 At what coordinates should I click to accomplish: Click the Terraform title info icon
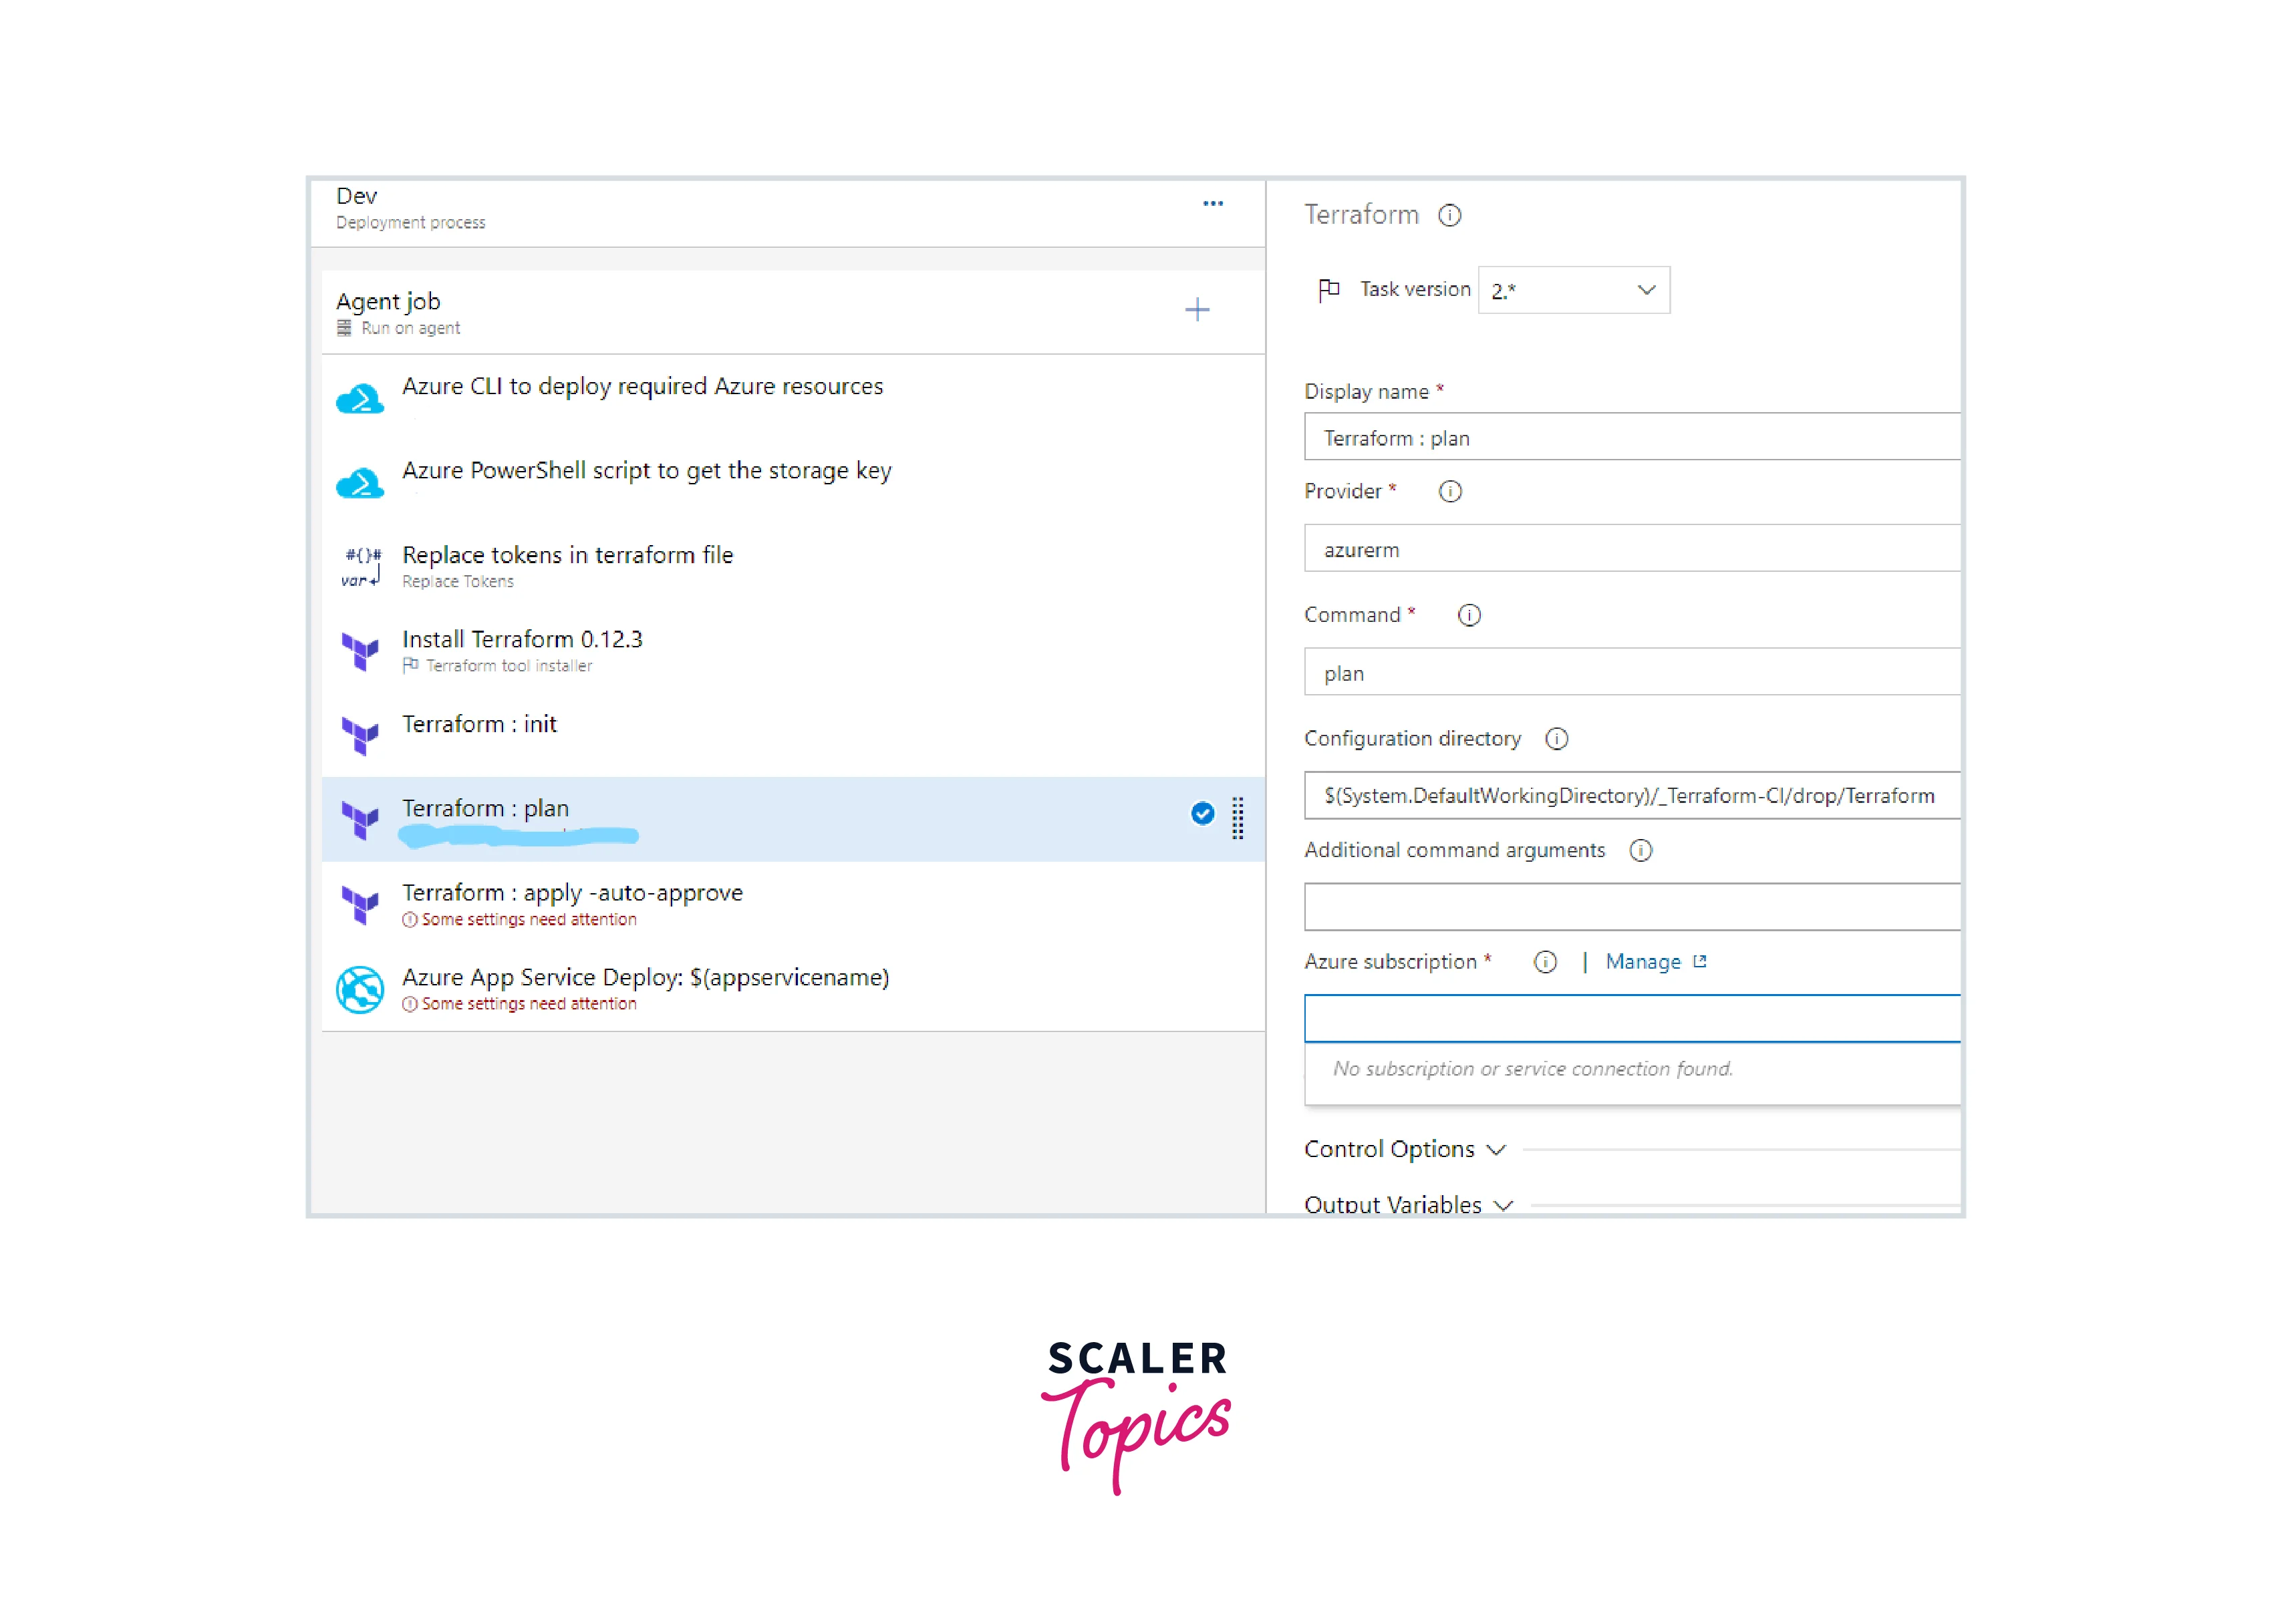tap(1449, 215)
